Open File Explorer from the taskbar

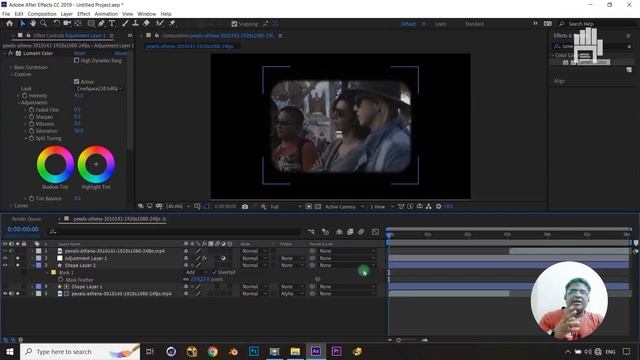click(295, 351)
